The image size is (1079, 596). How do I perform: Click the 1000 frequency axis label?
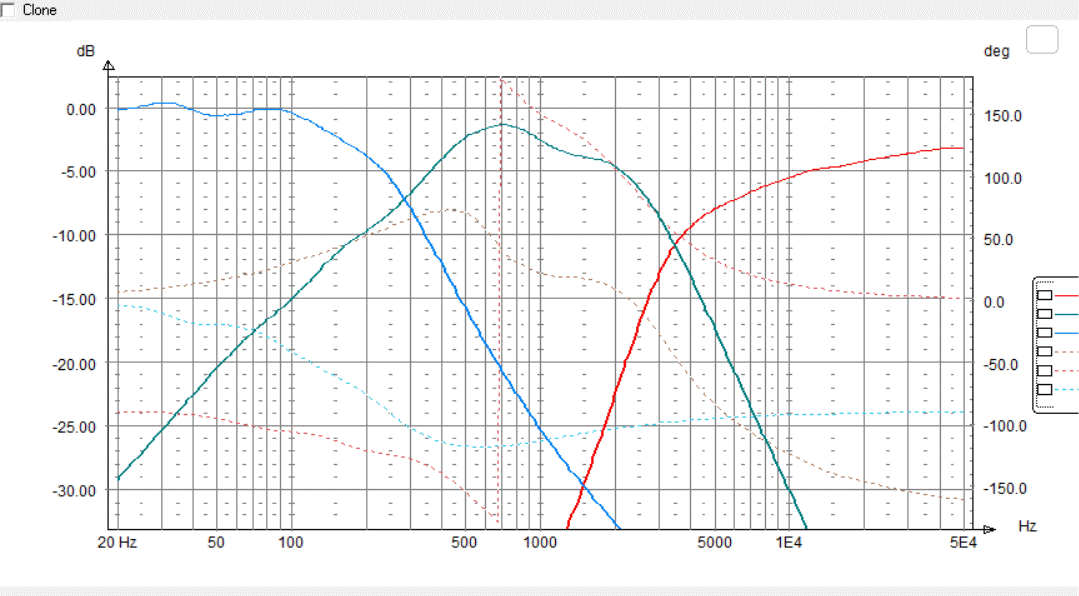[x=540, y=542]
